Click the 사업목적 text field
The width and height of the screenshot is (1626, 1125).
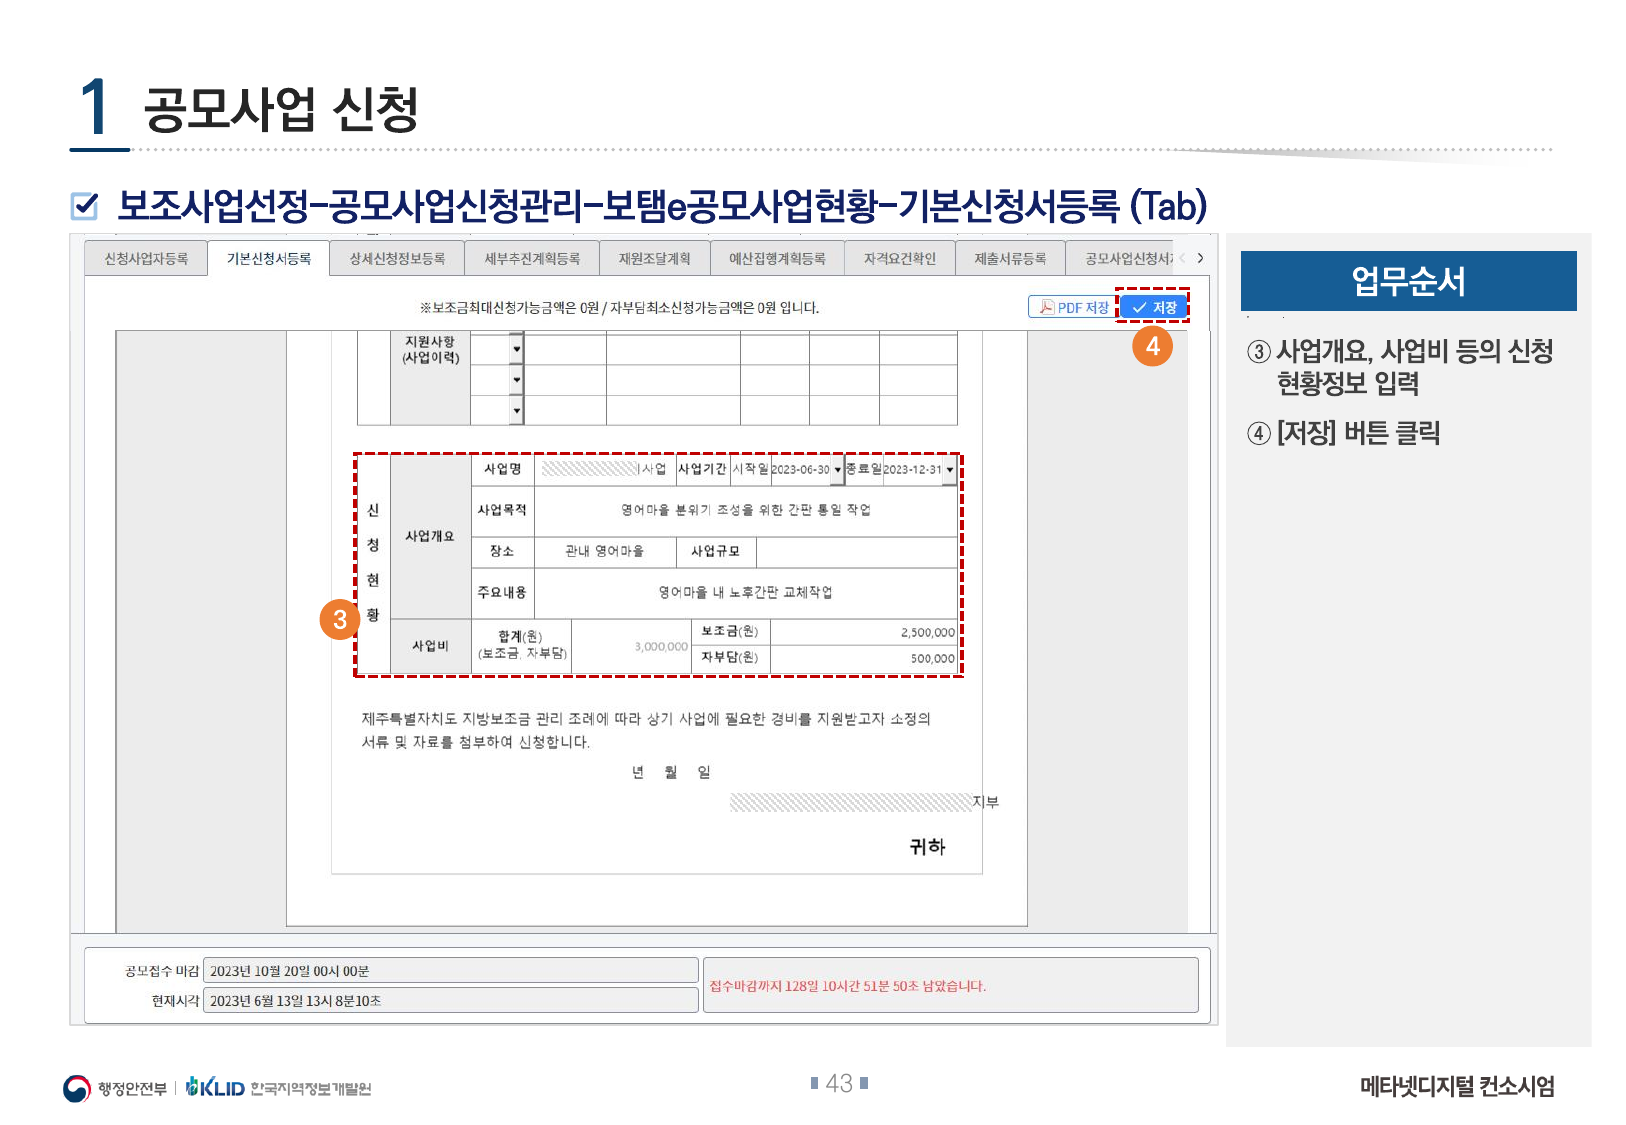tap(745, 510)
